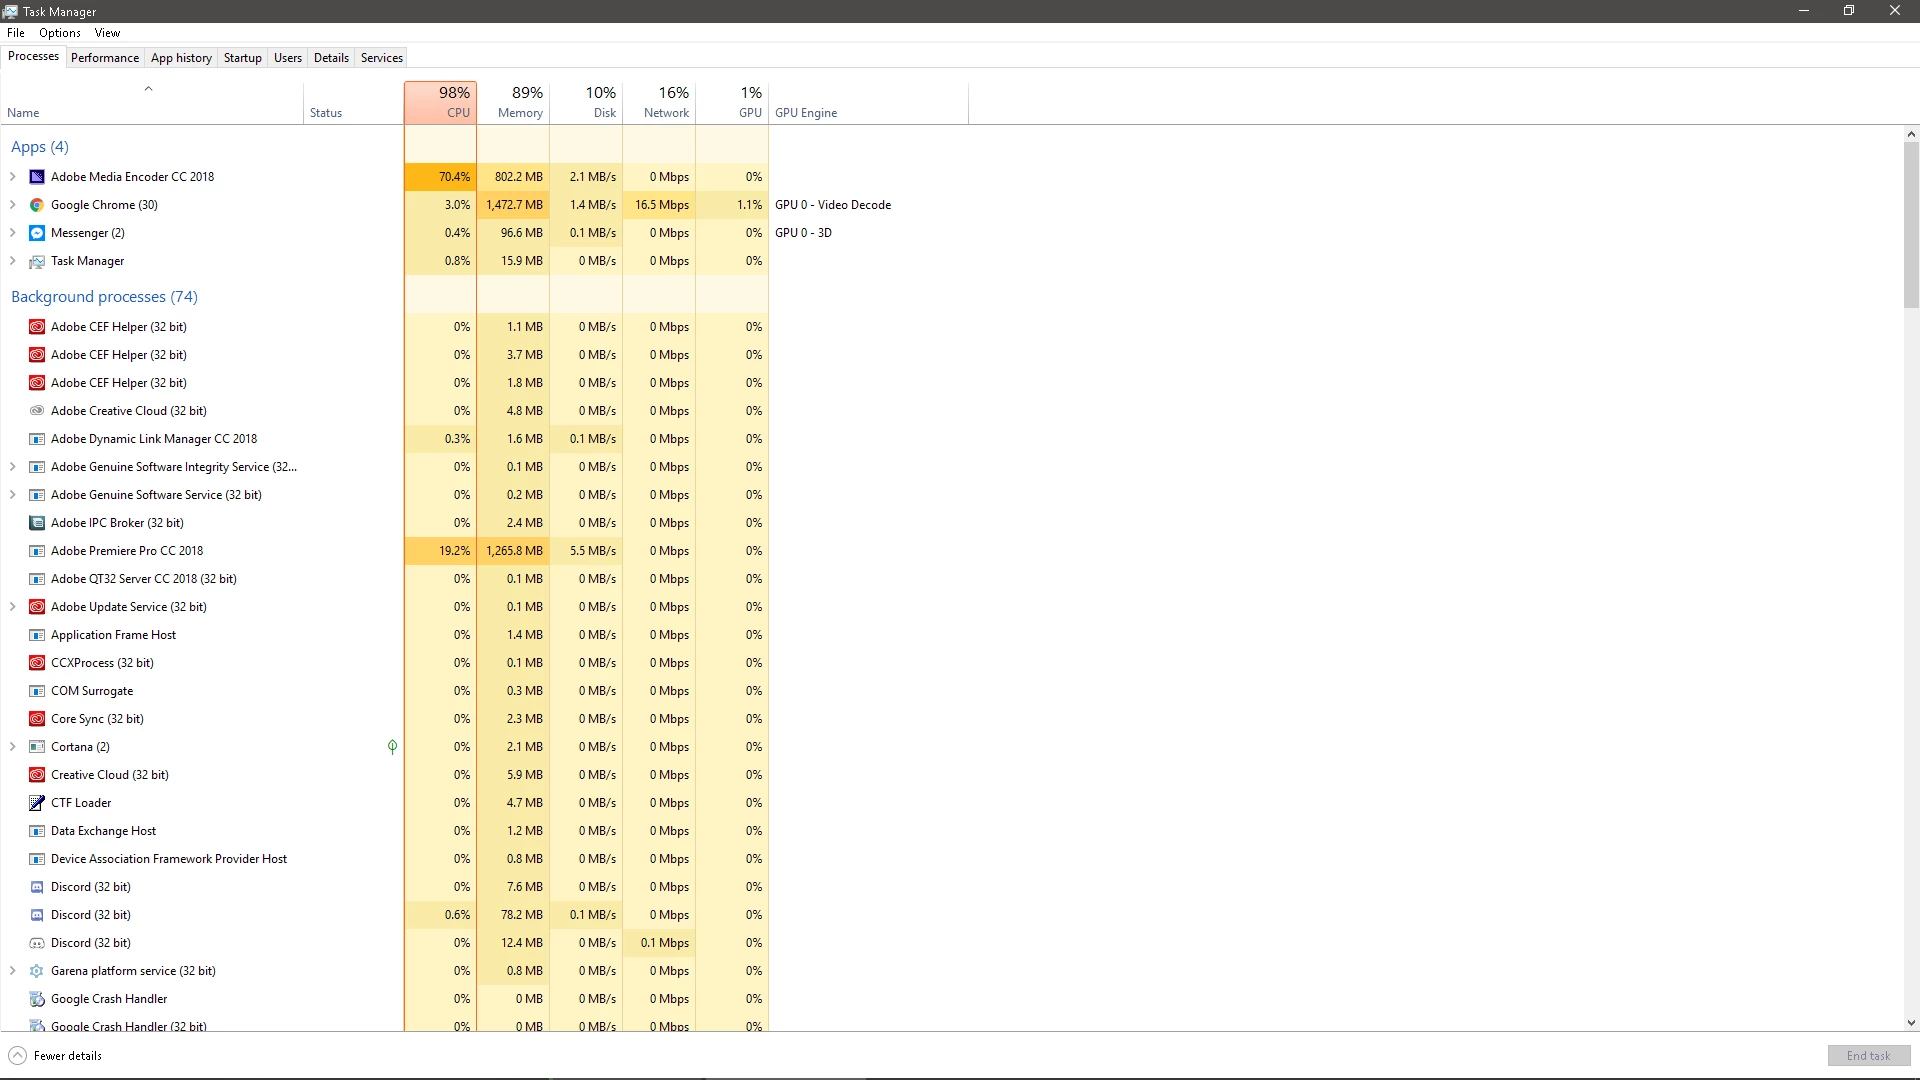
Task: Expand the Google Chrome (30) process group
Action: (13, 205)
